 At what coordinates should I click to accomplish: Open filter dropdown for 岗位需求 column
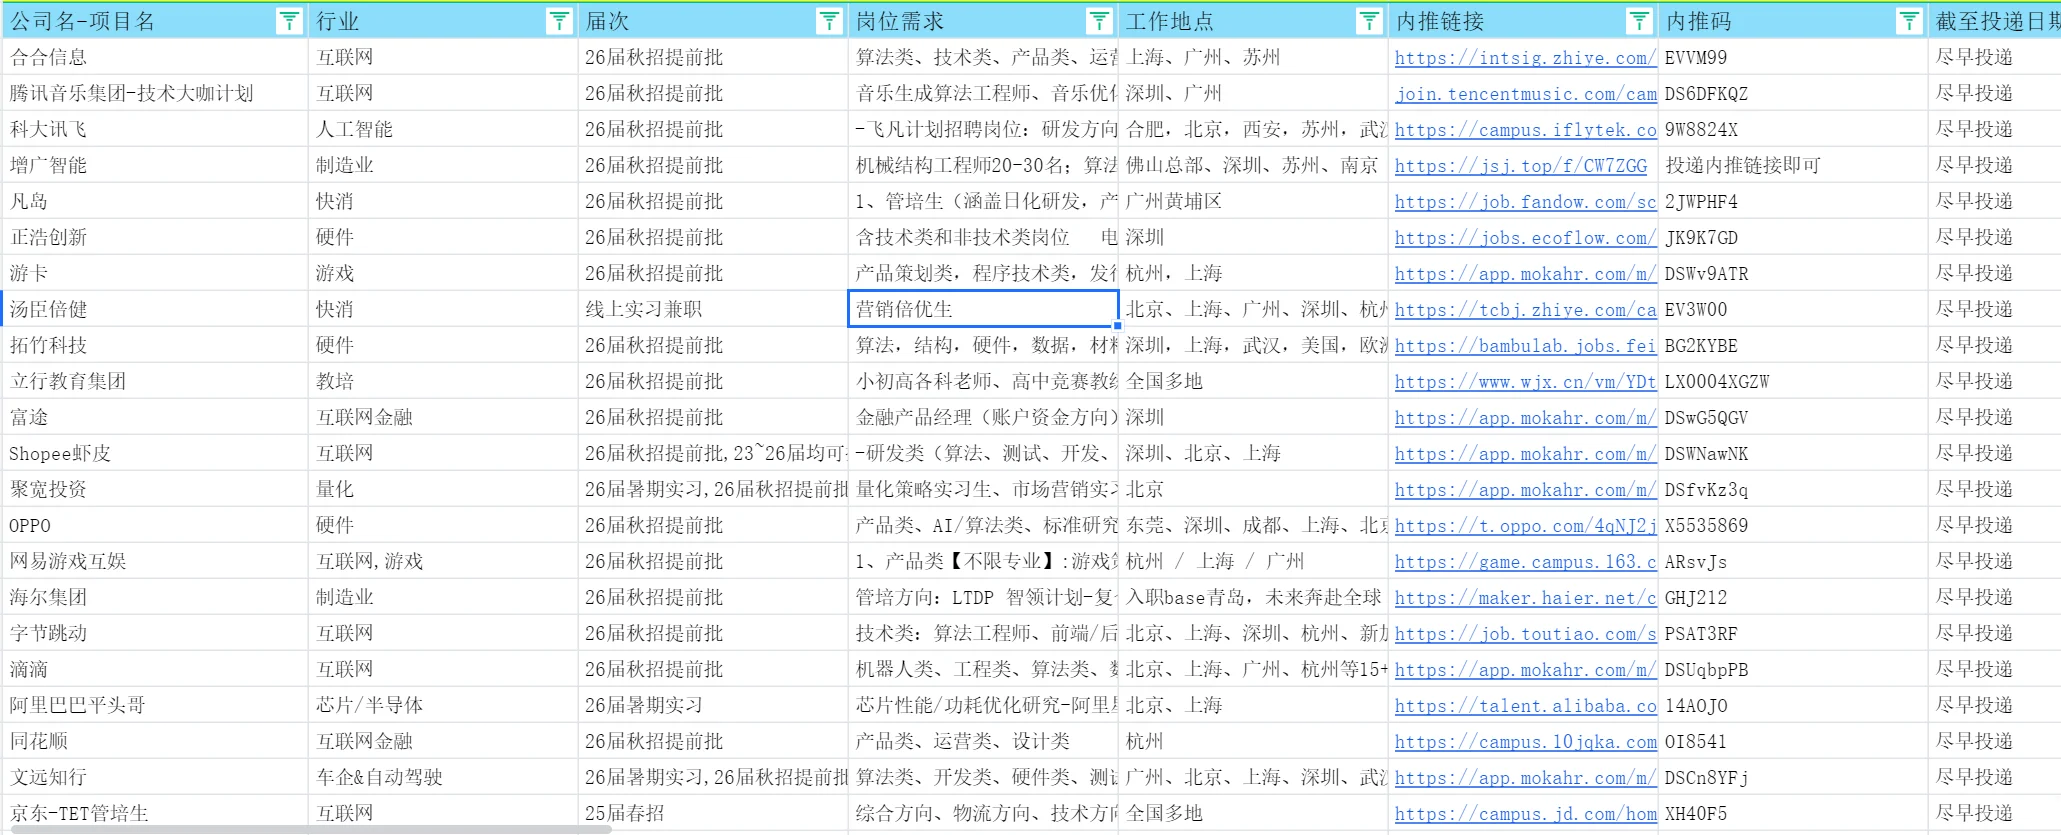click(1099, 21)
